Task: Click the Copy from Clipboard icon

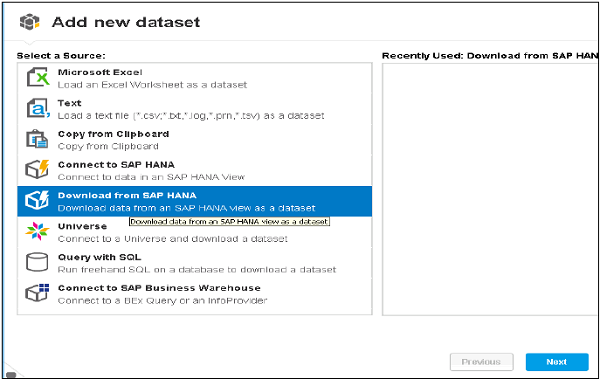Action: pos(37,139)
